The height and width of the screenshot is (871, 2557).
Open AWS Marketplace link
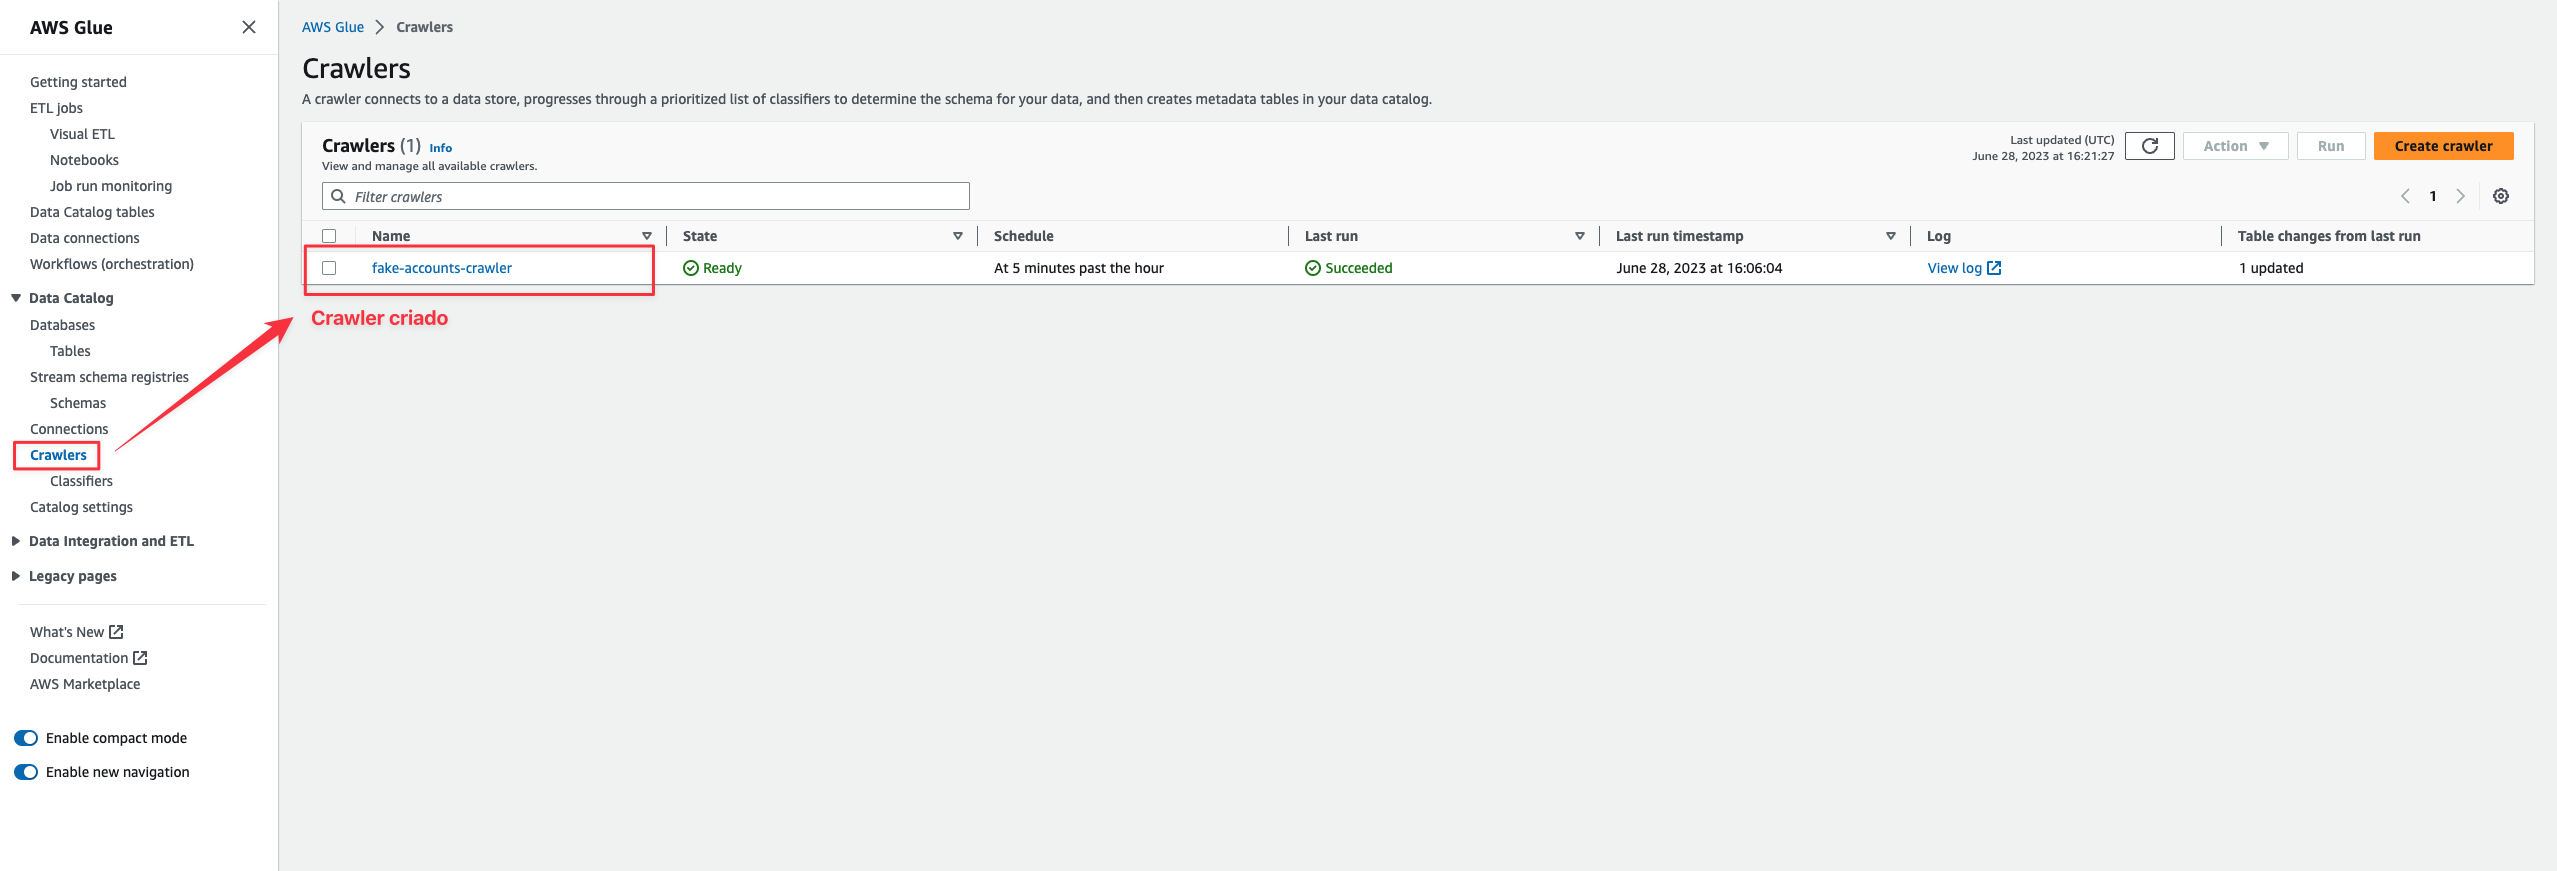(85, 684)
